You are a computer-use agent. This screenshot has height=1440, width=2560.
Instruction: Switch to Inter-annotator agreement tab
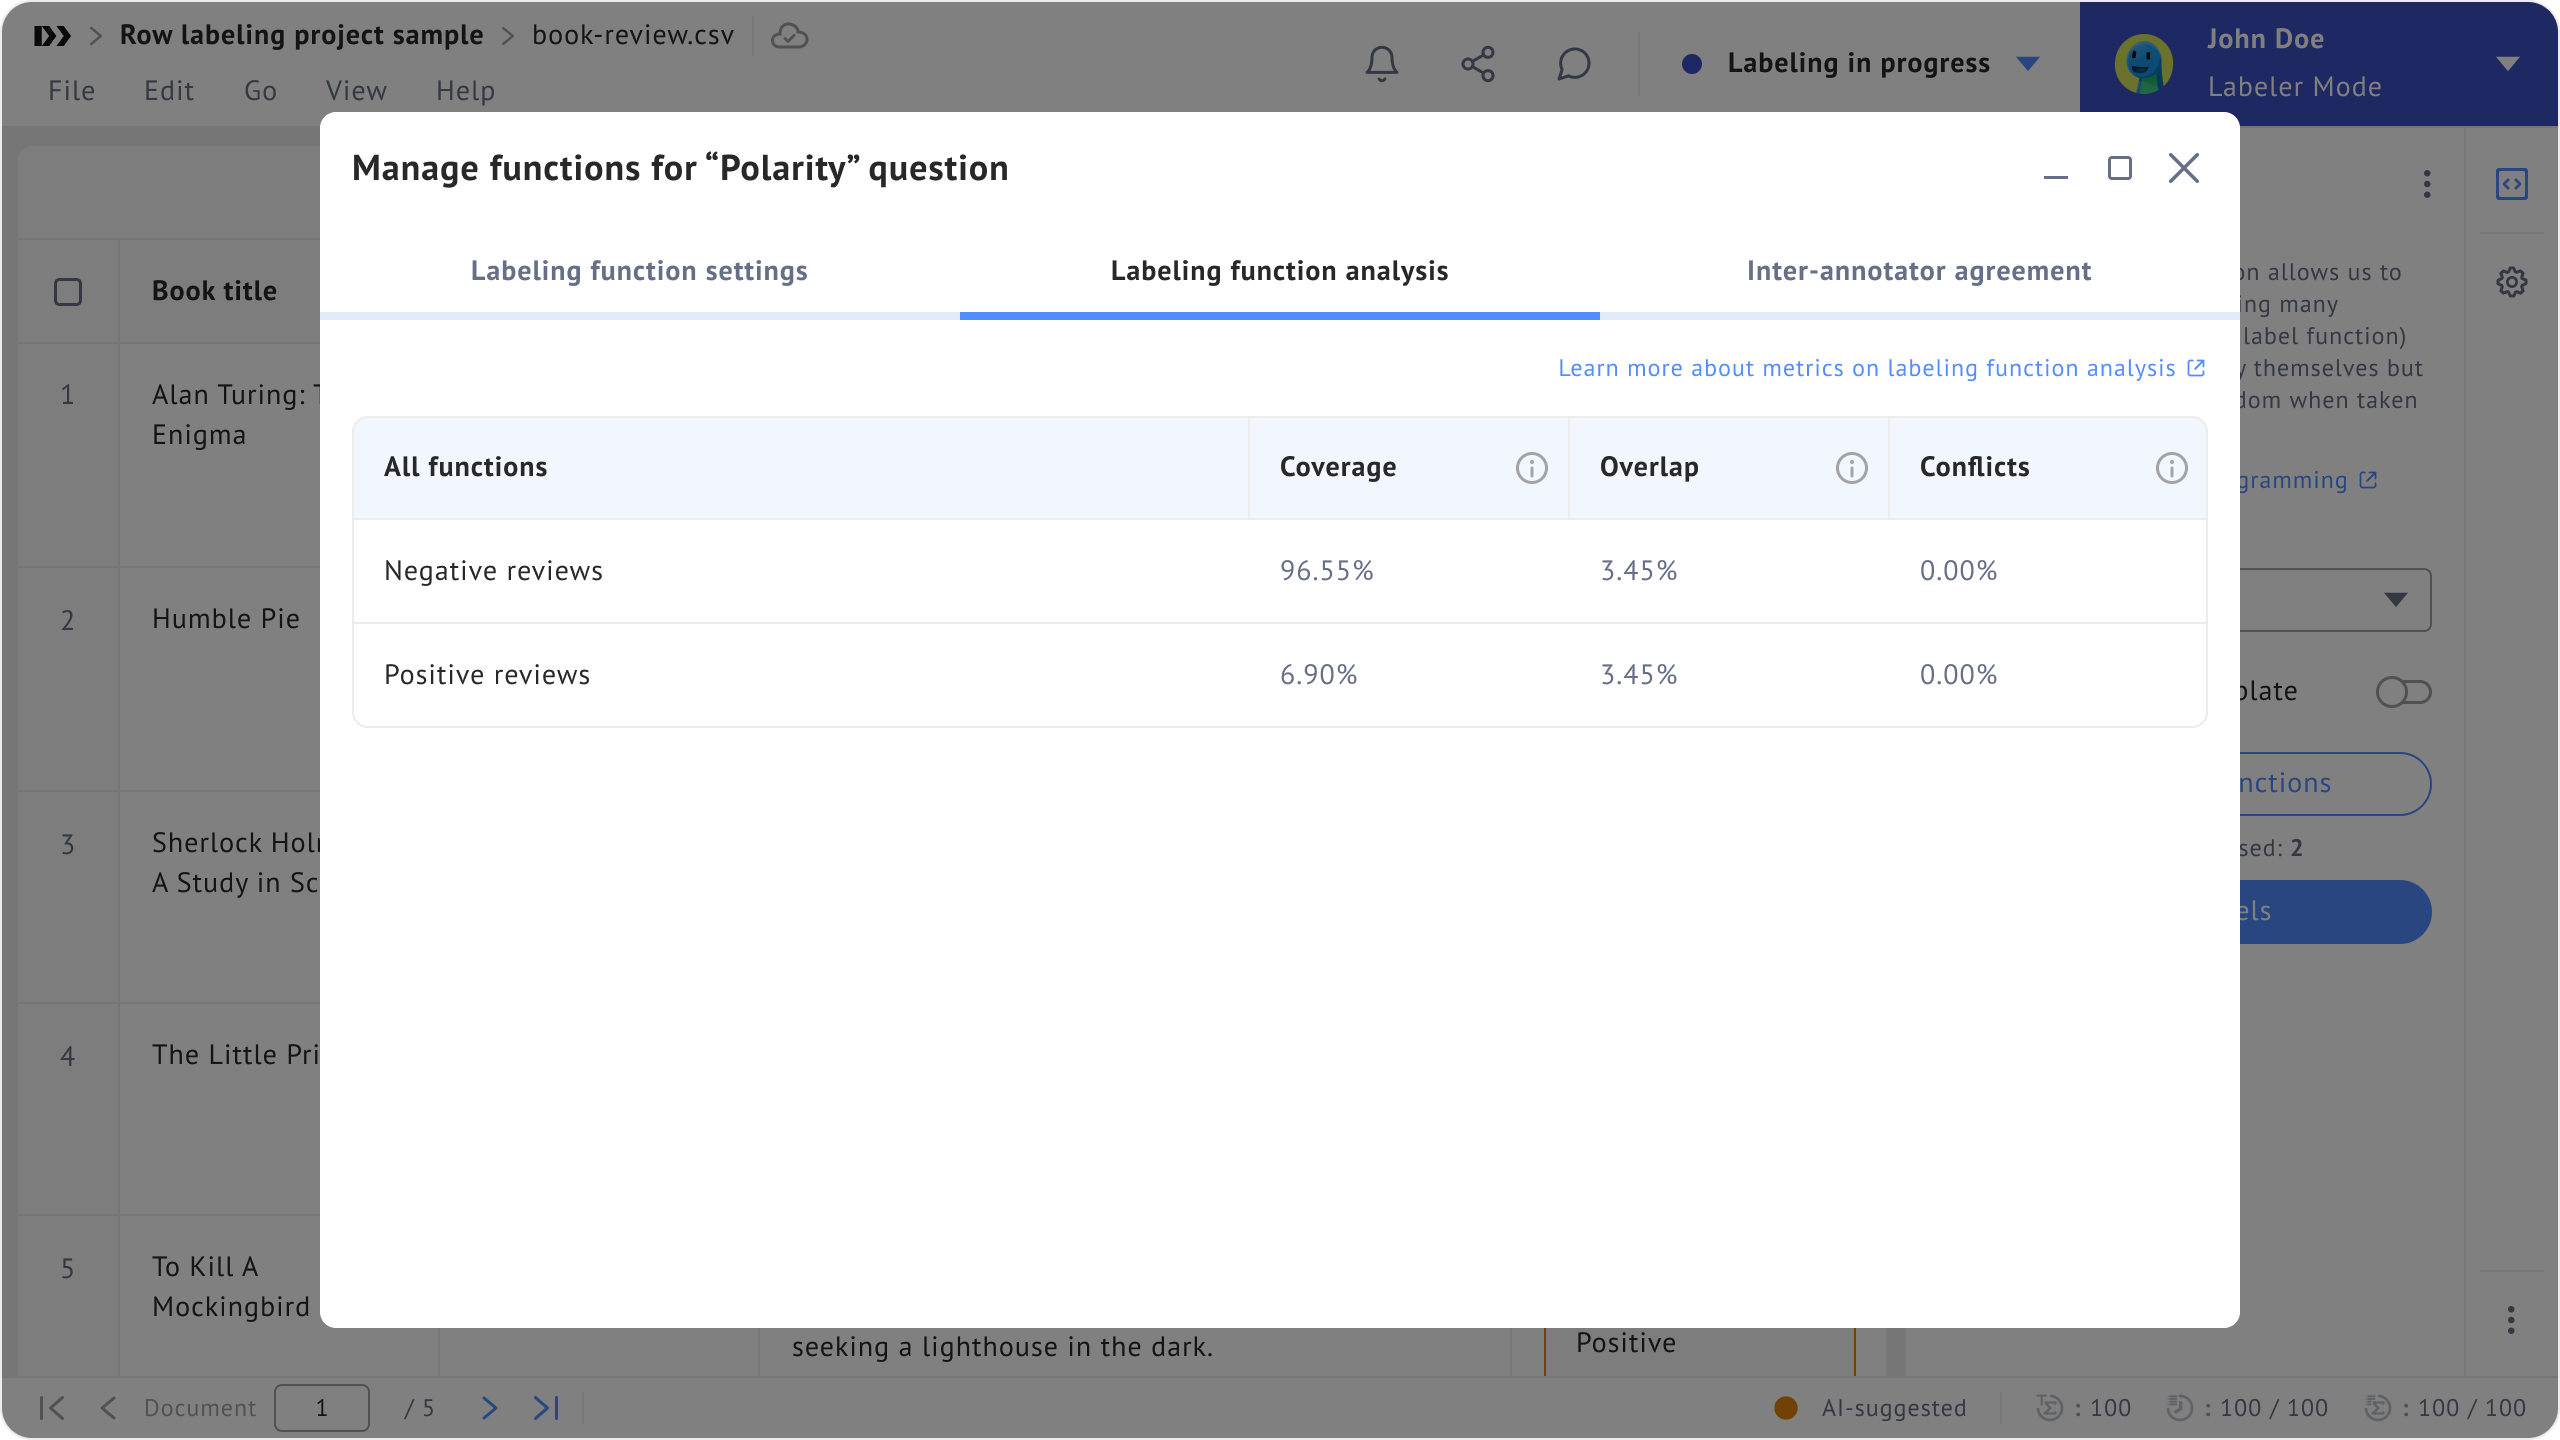[1918, 271]
